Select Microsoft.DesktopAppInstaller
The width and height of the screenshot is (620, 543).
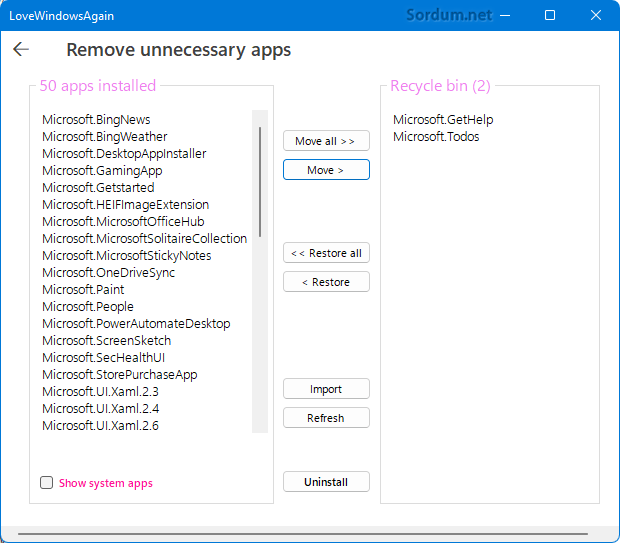coord(124,153)
